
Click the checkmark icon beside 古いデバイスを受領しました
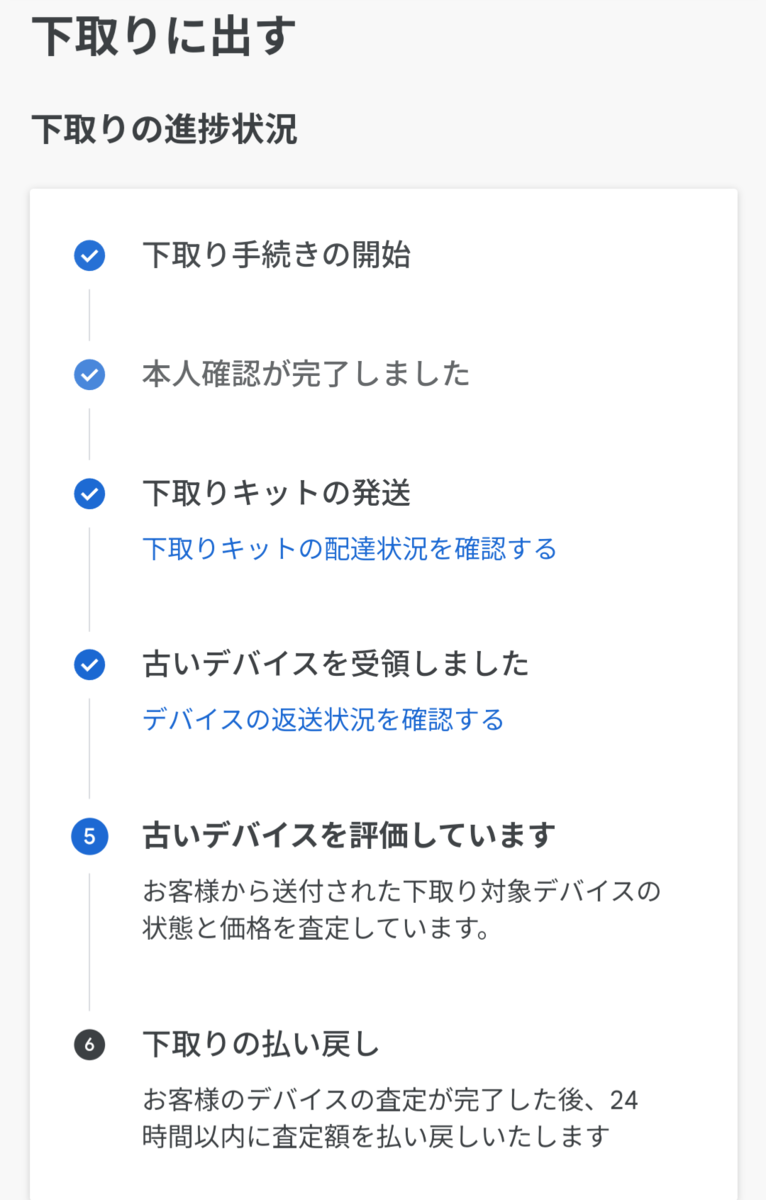click(x=89, y=665)
